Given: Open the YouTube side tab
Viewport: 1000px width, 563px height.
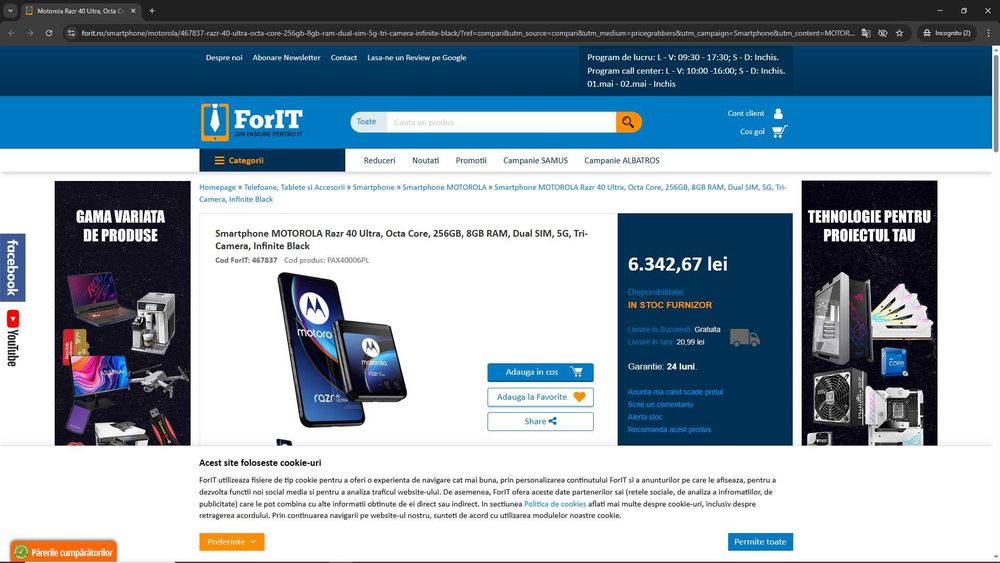Looking at the screenshot, I should [x=12, y=339].
